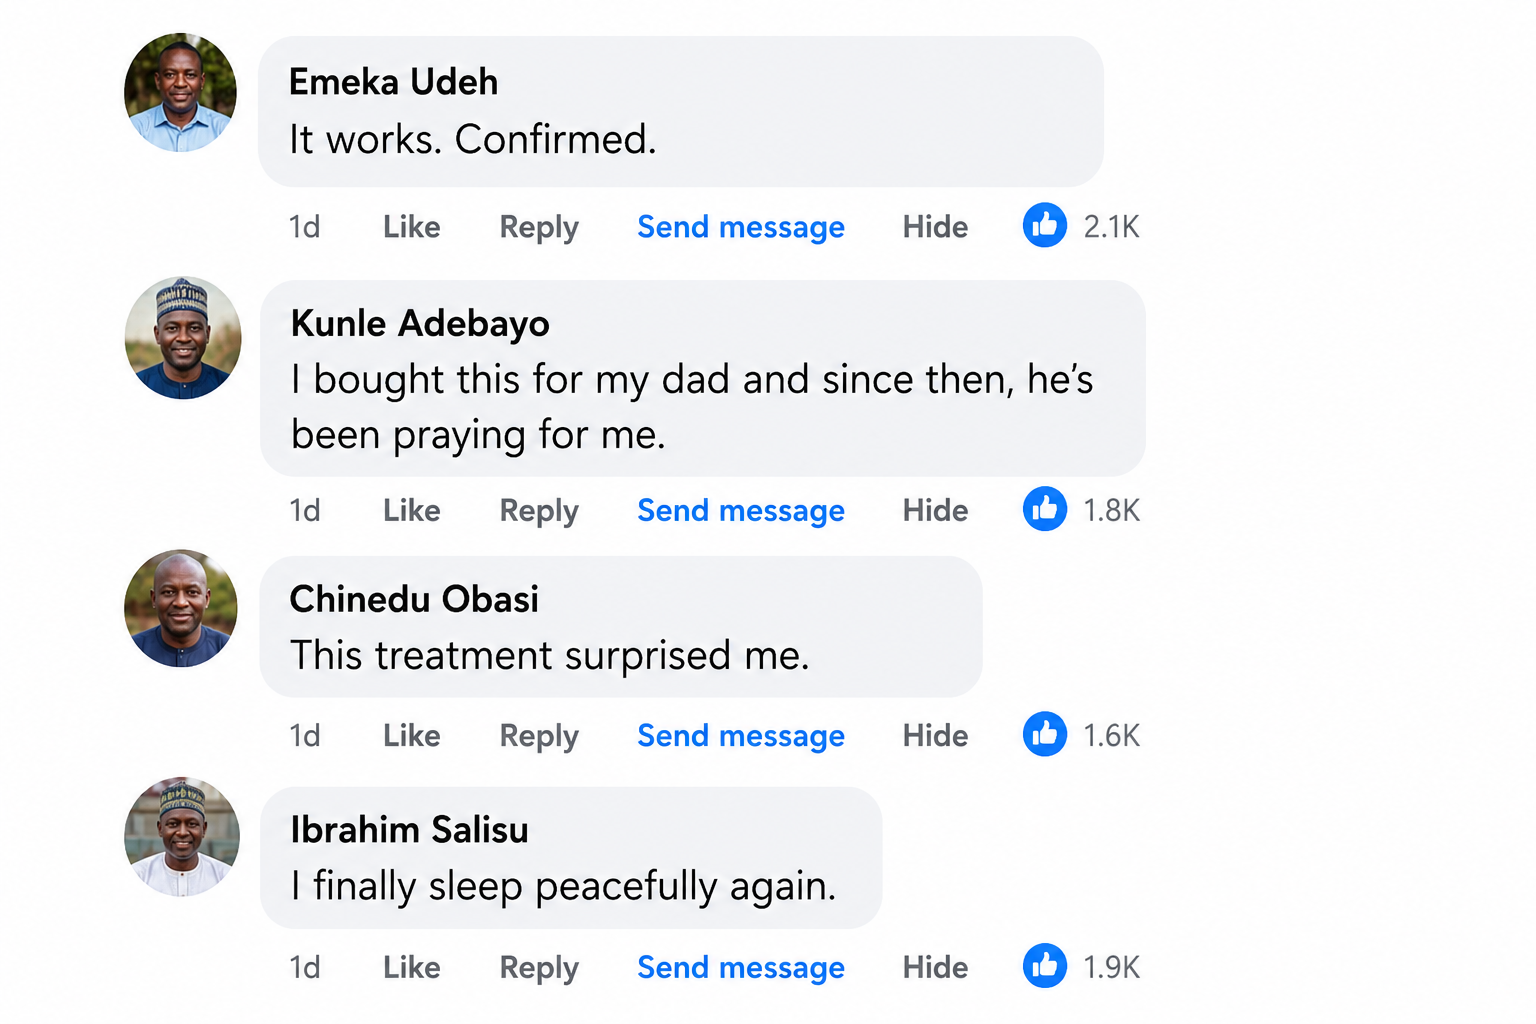Click the 1.6K reactions count
The image size is (1536, 1024).
coord(1111,736)
